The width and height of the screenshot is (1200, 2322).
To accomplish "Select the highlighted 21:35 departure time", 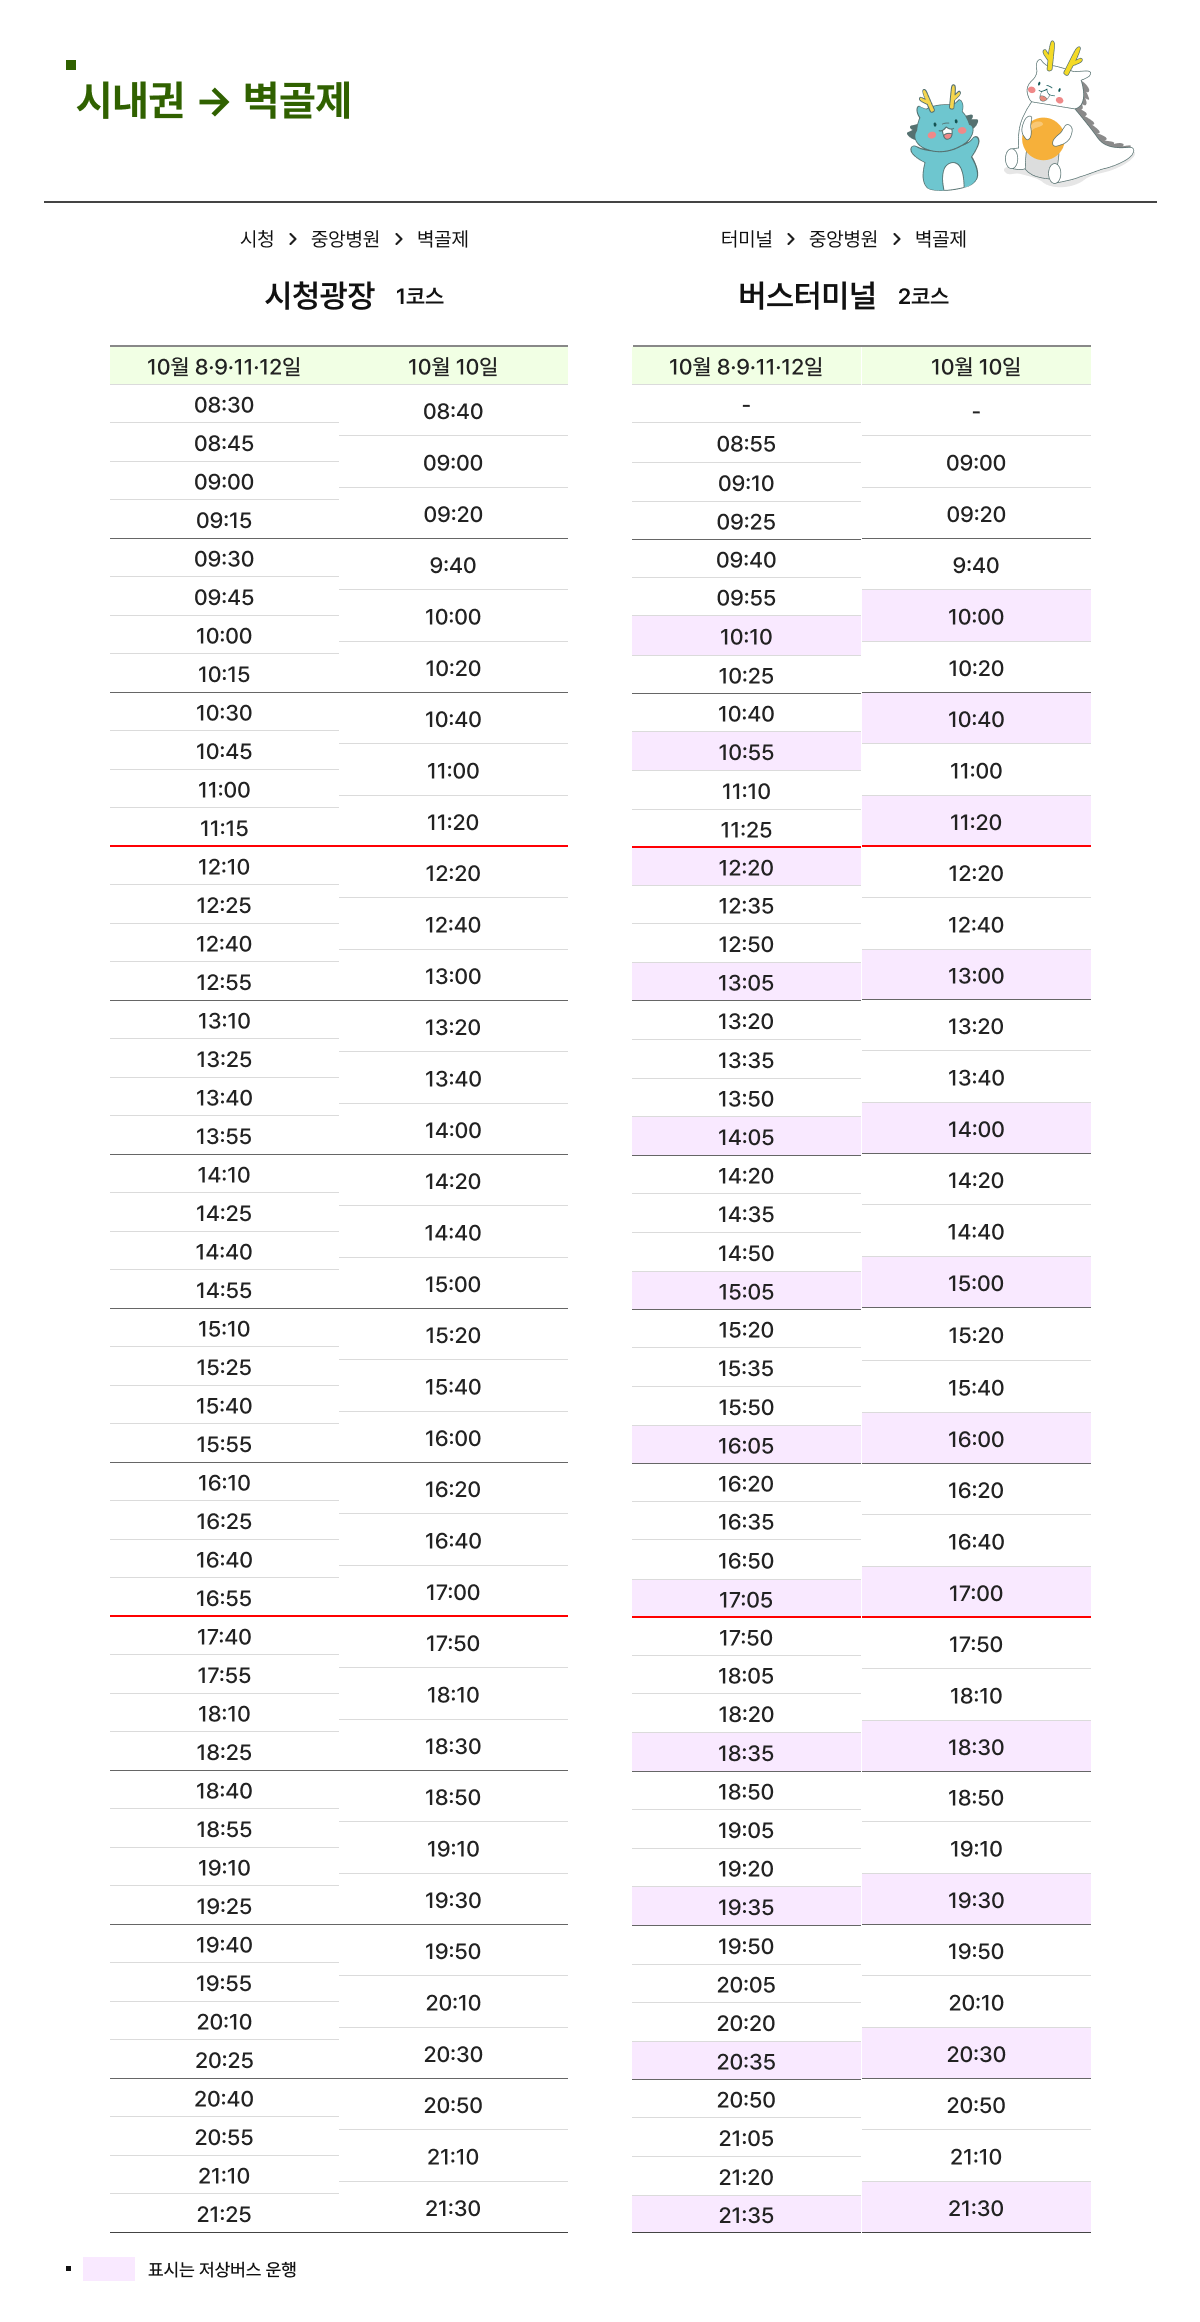I will [746, 2215].
